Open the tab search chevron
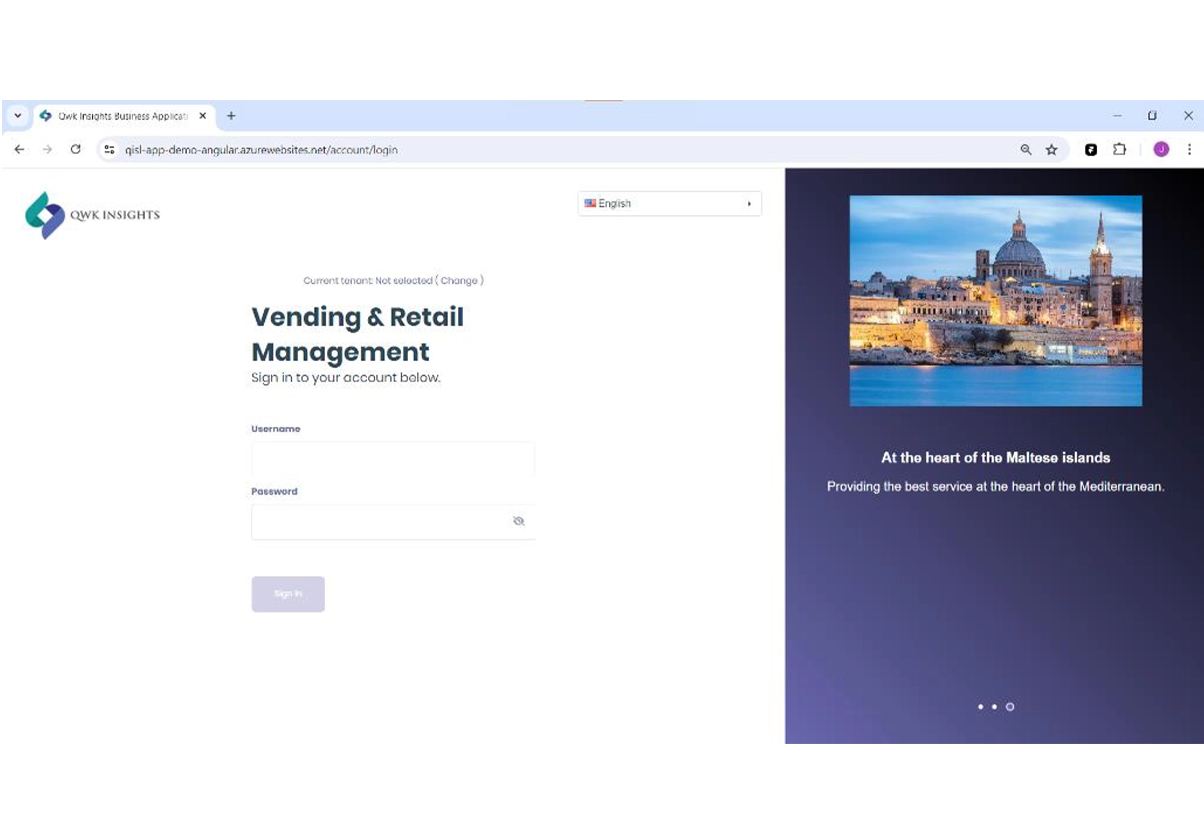The image size is (1204, 820). click(x=17, y=116)
